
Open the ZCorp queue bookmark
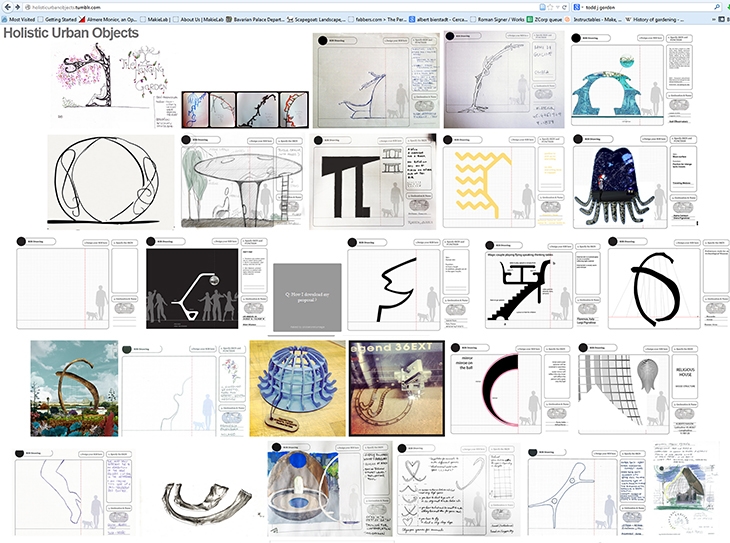545,20
